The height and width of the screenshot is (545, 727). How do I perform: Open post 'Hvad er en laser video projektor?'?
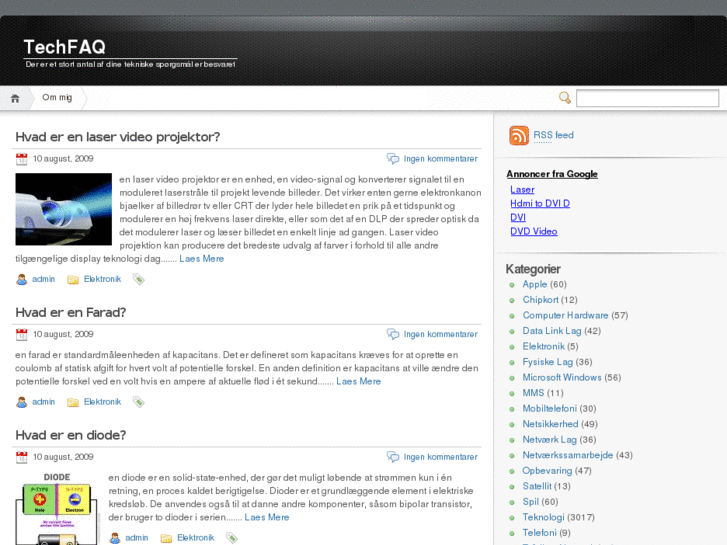(118, 137)
